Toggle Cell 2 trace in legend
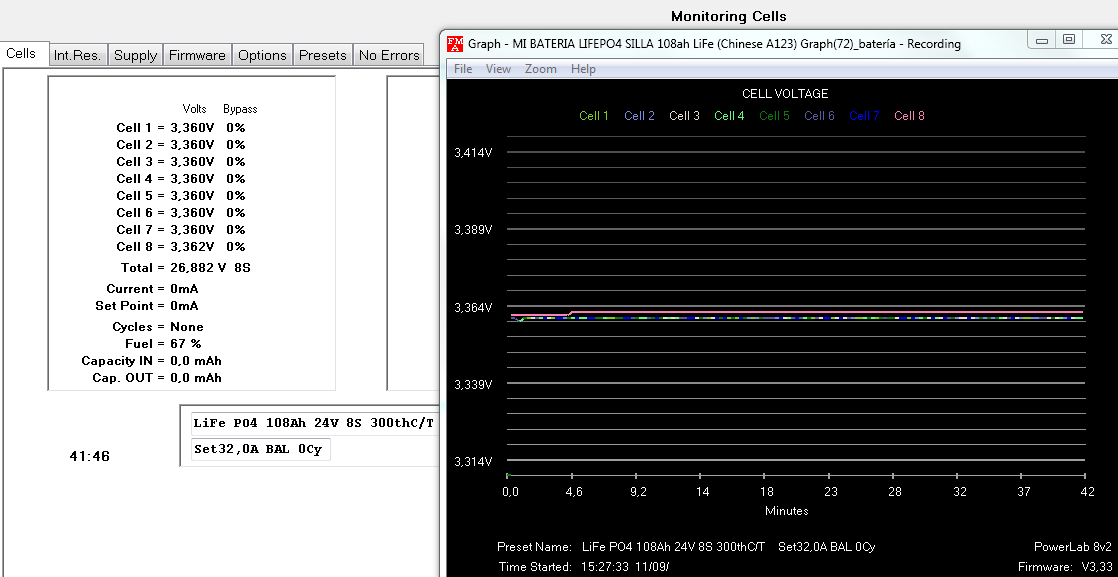The width and height of the screenshot is (1118, 577). tap(639, 116)
